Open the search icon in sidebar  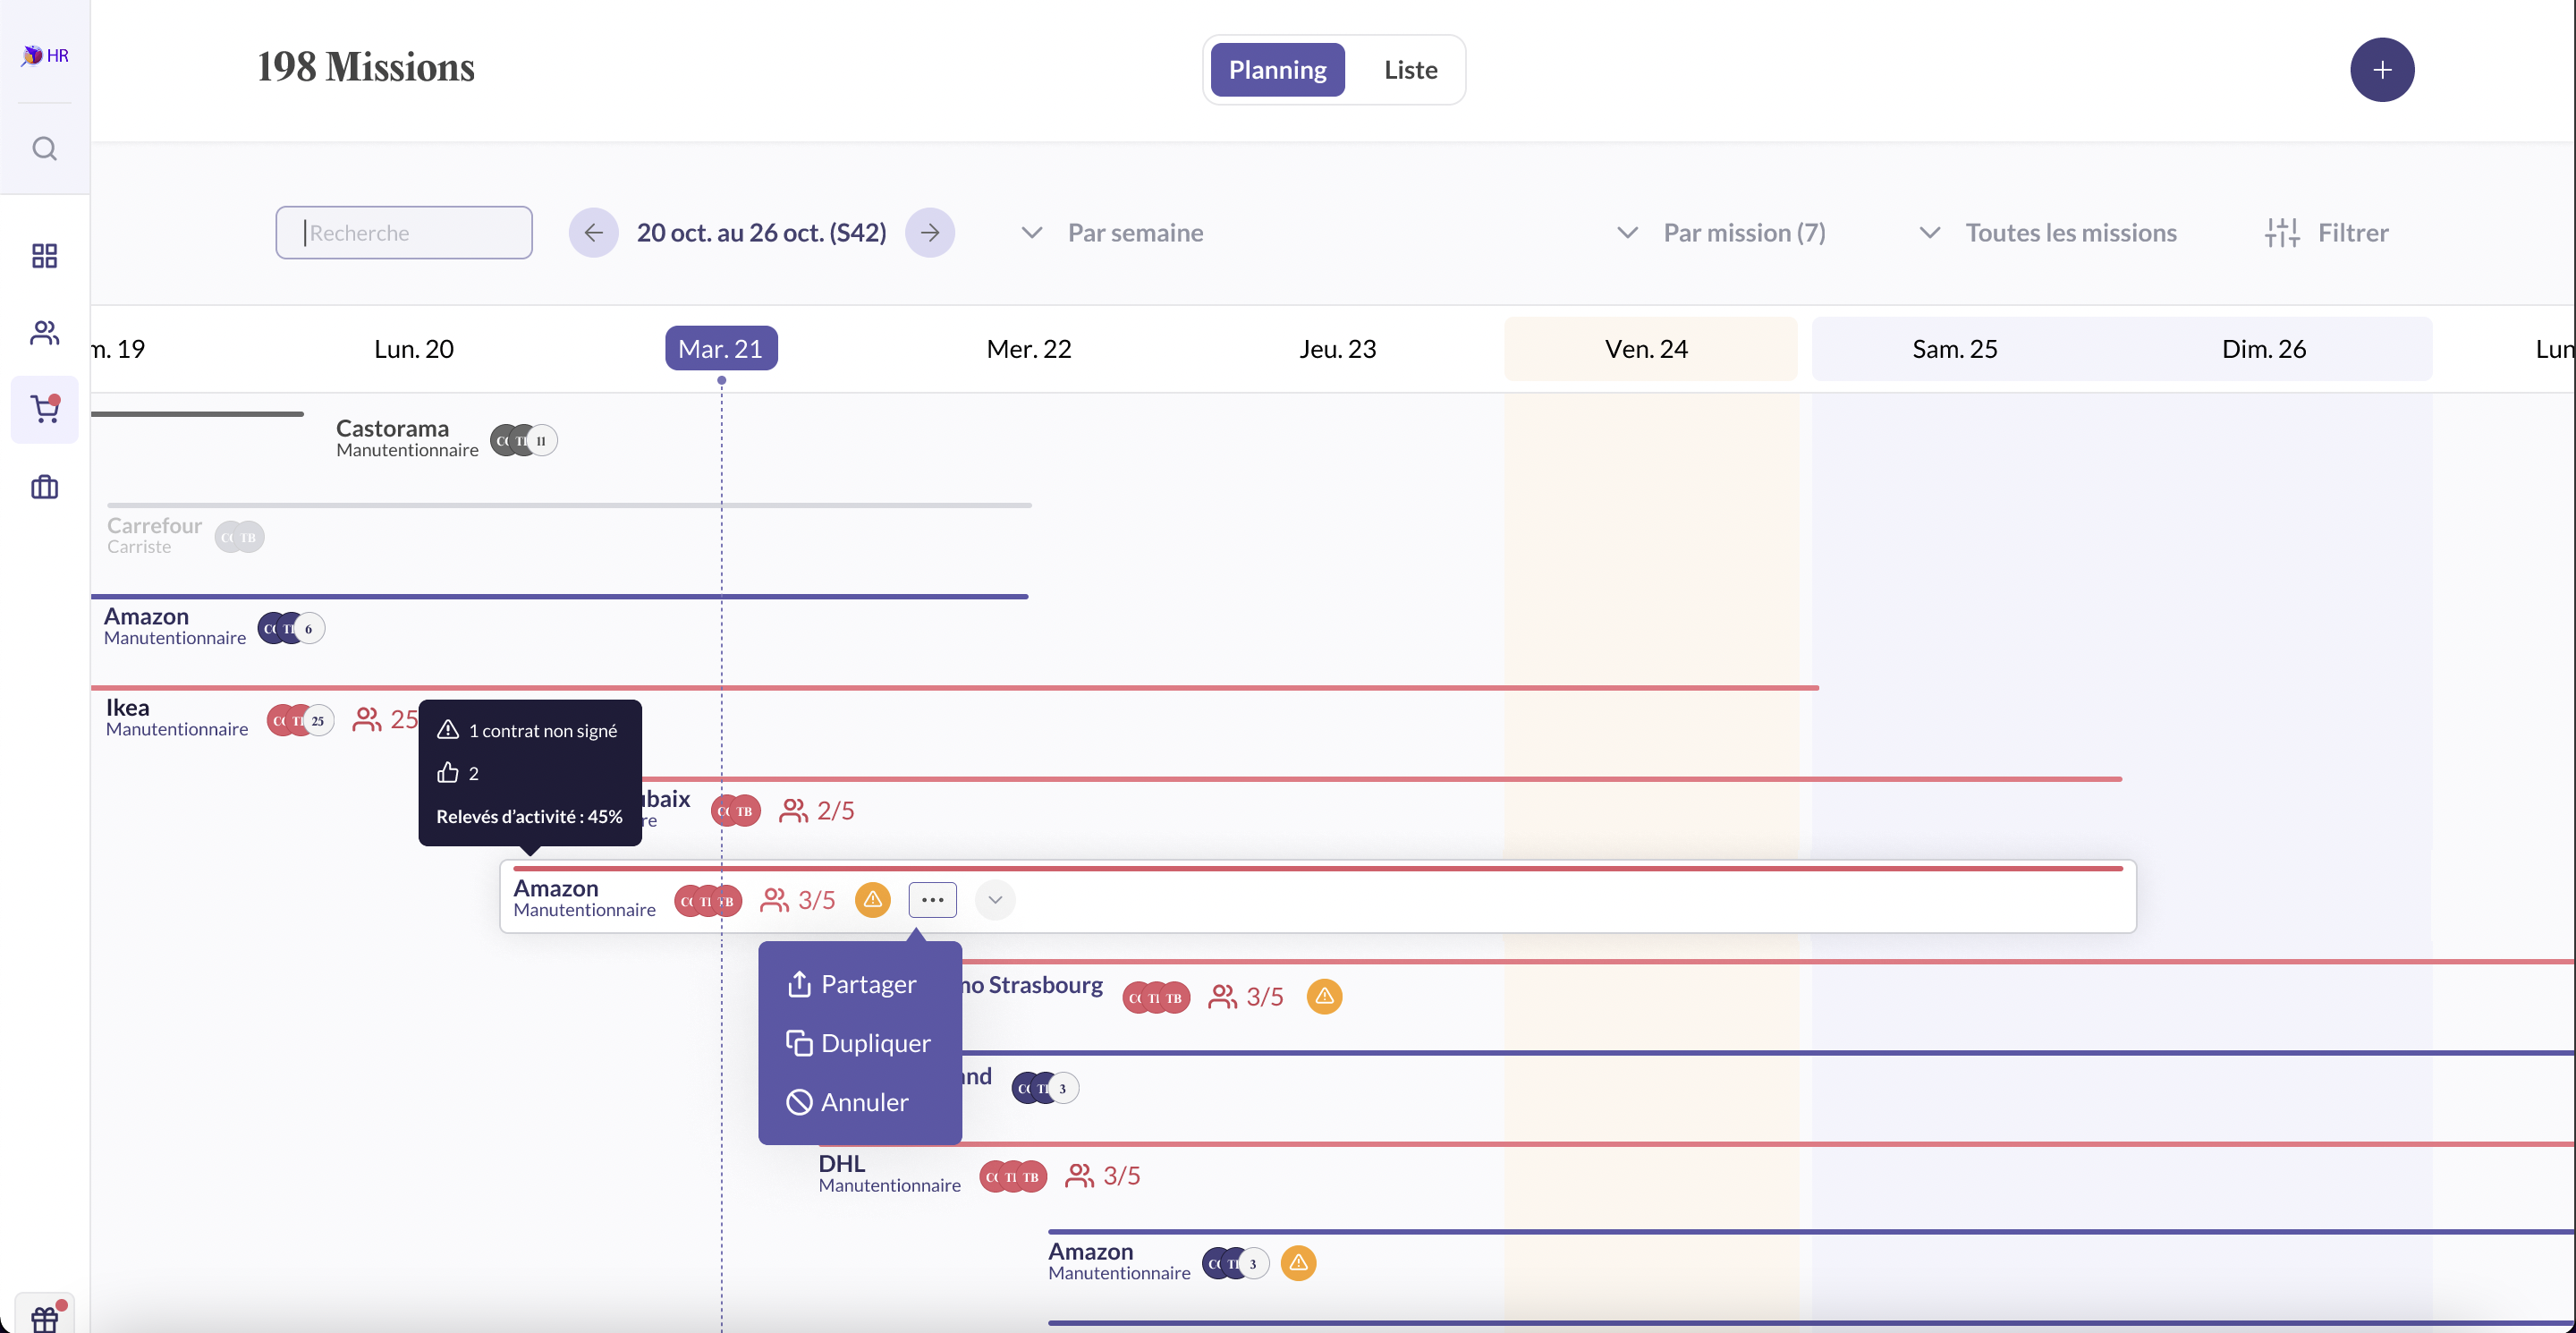[x=44, y=149]
